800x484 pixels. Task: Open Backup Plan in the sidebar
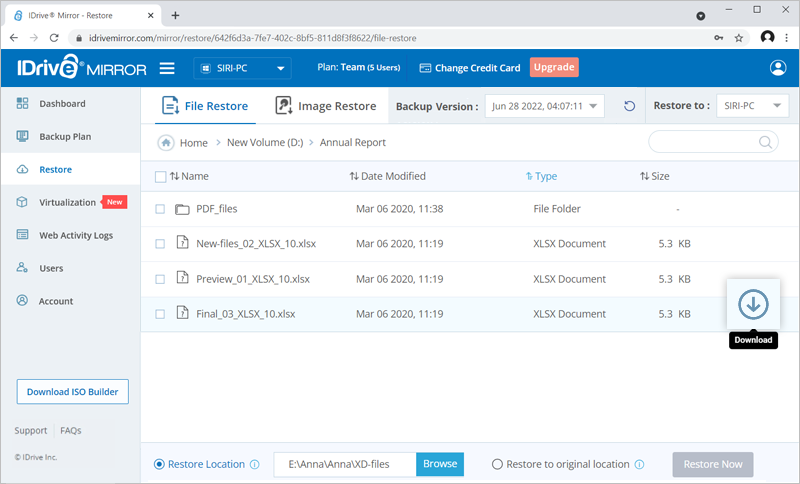[x=65, y=137]
